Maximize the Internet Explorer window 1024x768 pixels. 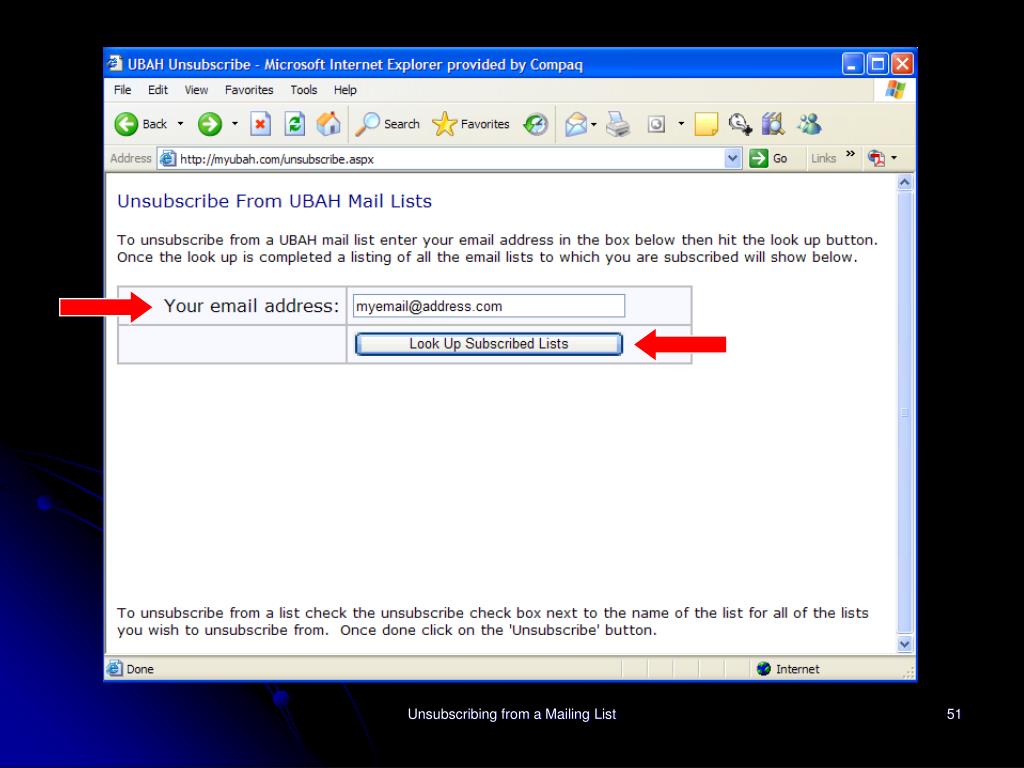(878, 64)
